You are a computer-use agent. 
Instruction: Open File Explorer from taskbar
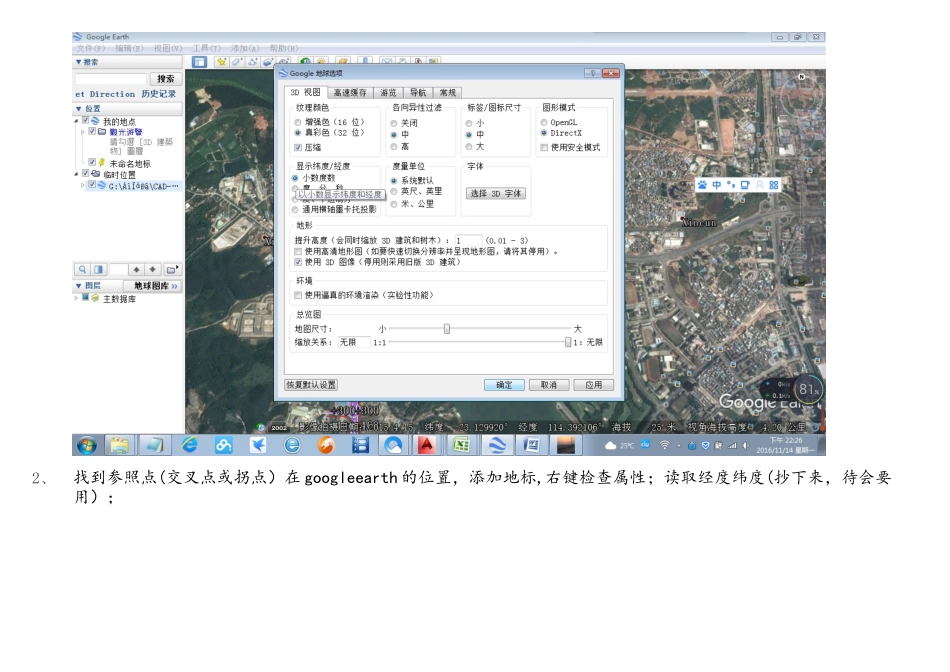pos(120,446)
